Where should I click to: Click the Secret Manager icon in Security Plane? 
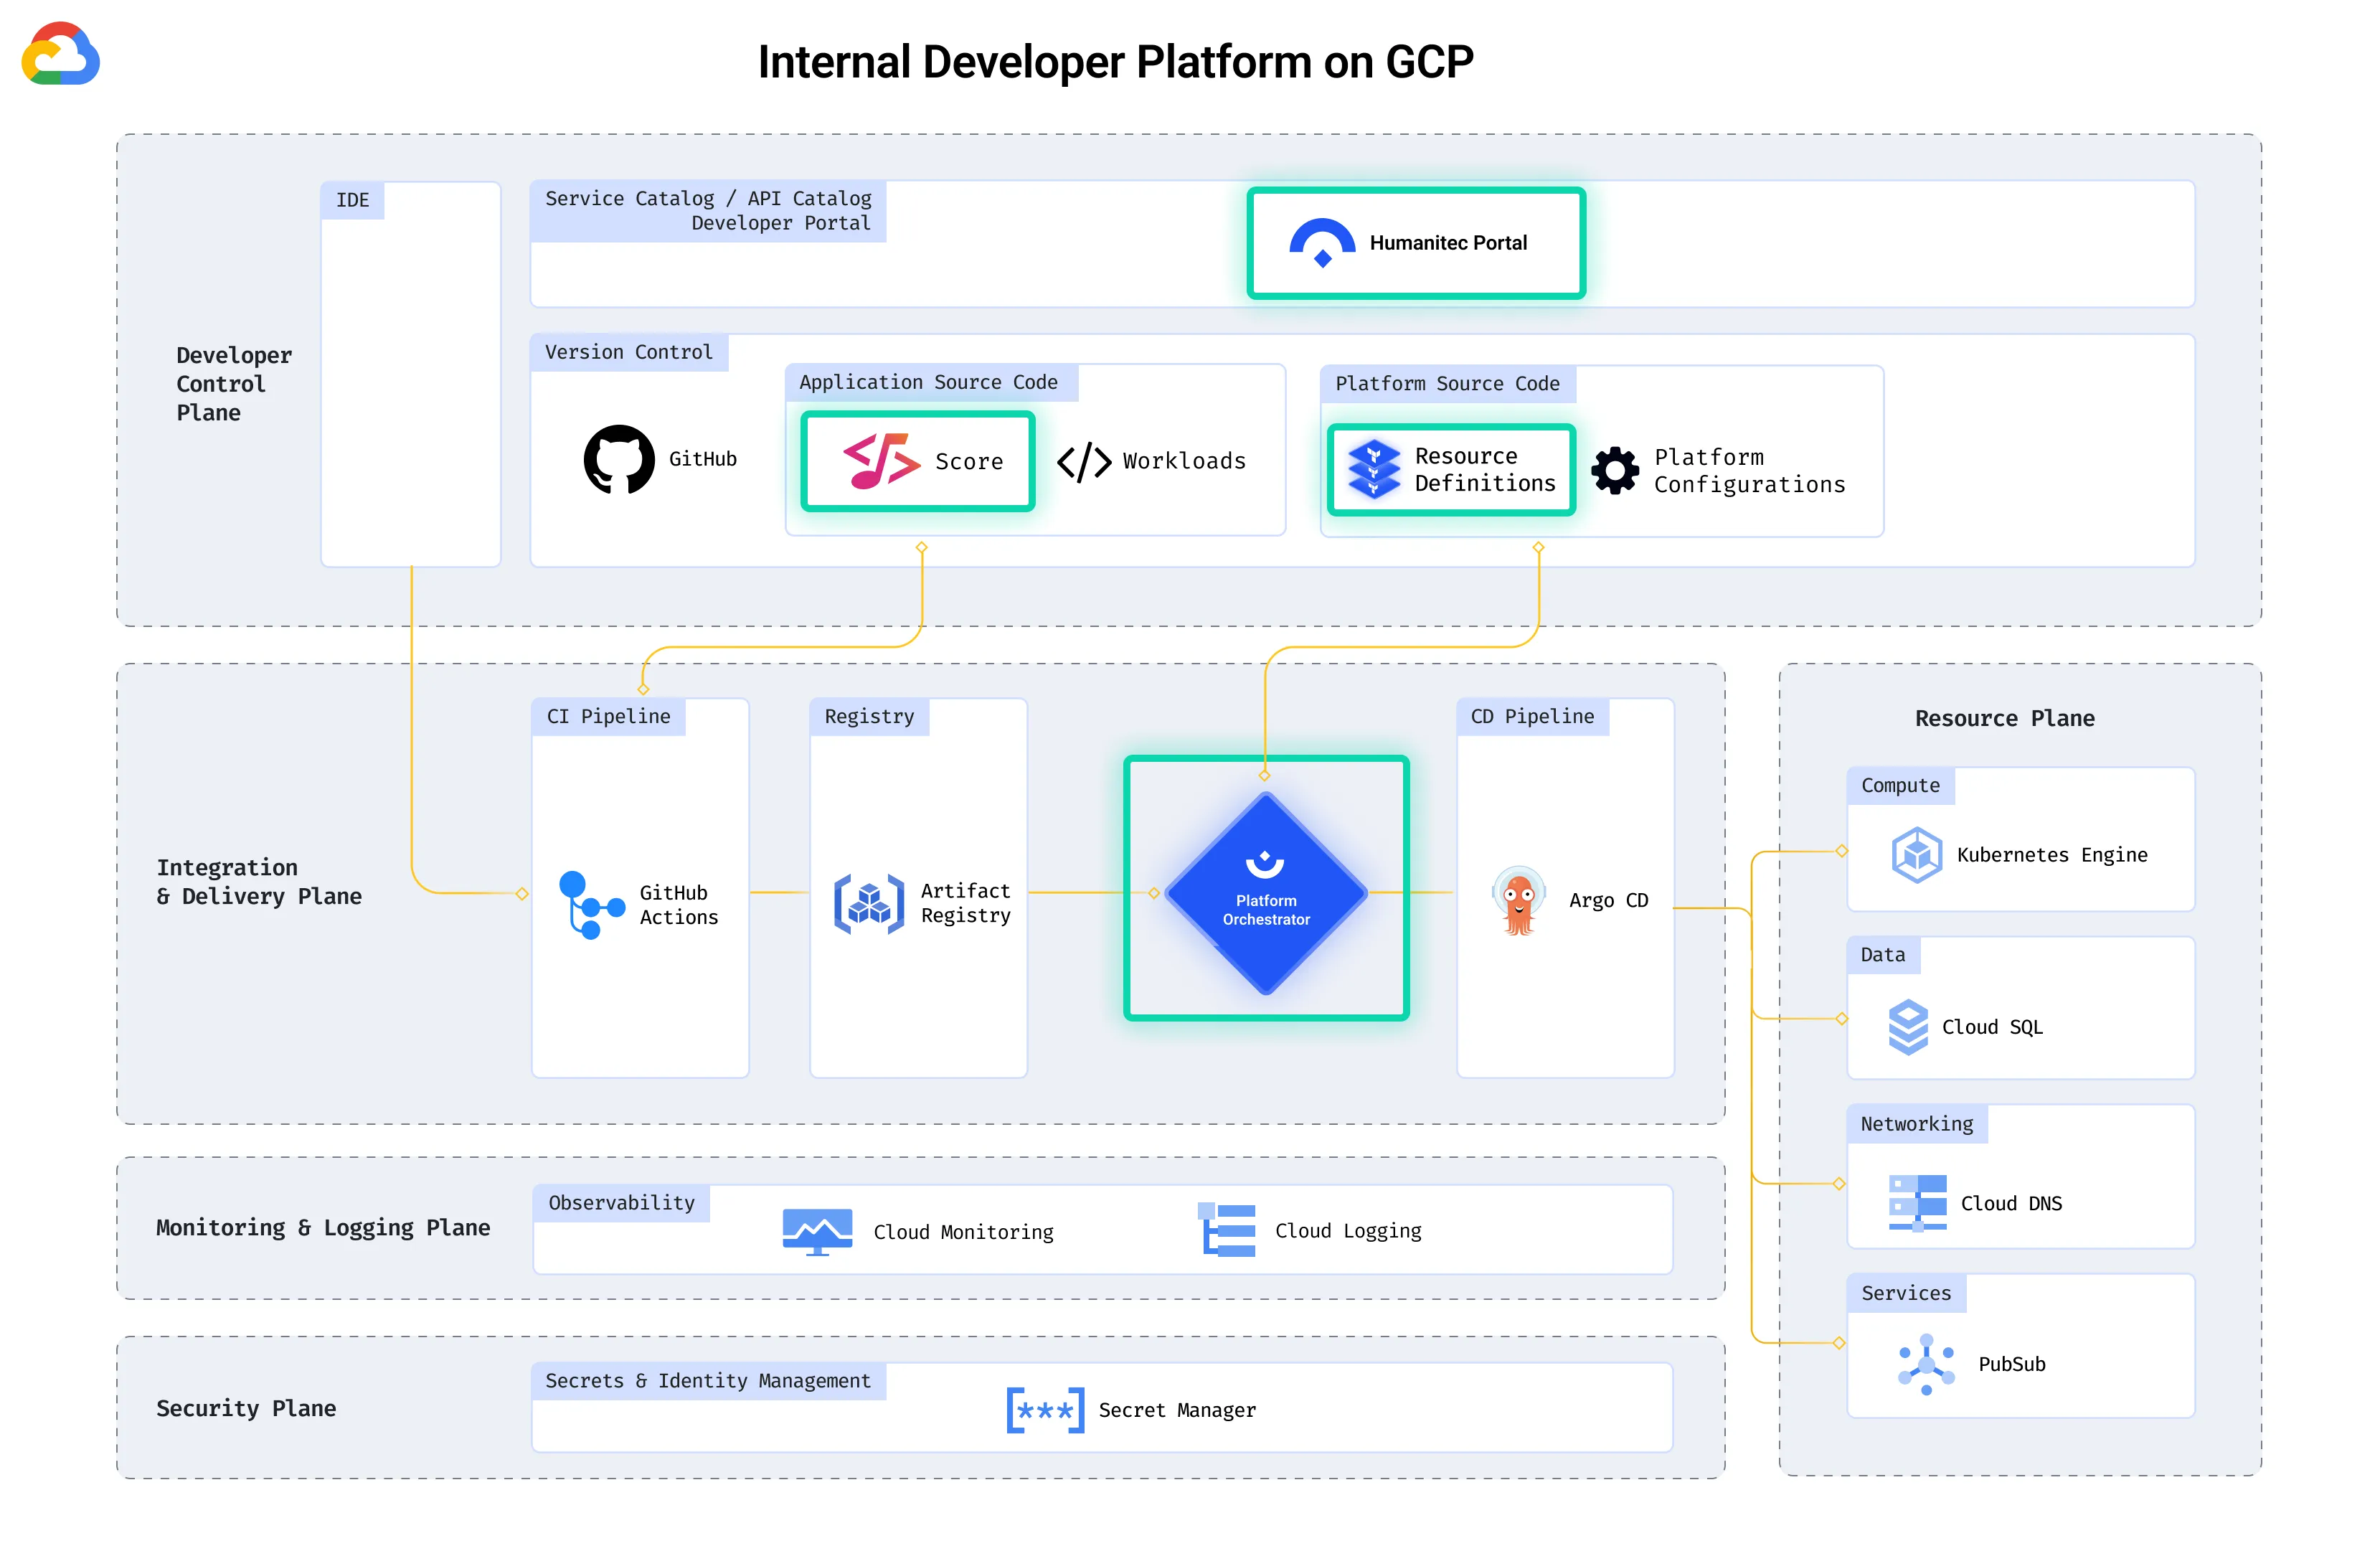point(1044,1410)
